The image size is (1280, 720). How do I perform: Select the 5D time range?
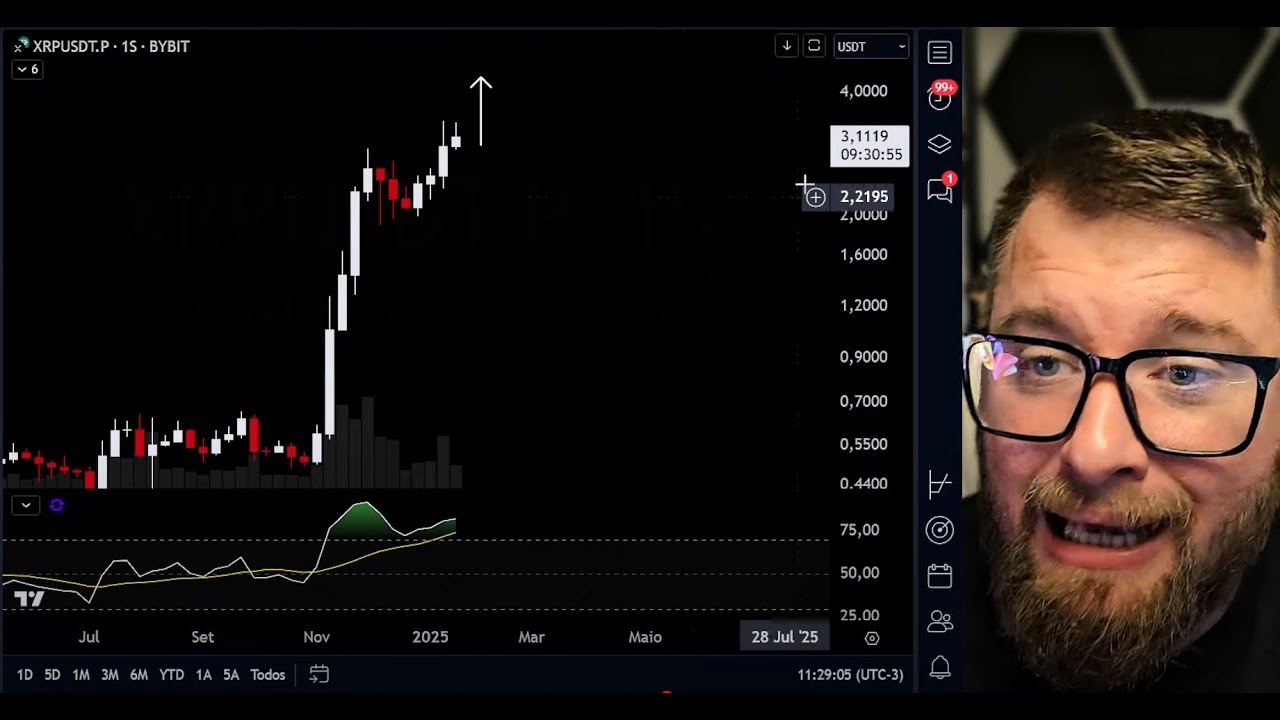[52, 675]
